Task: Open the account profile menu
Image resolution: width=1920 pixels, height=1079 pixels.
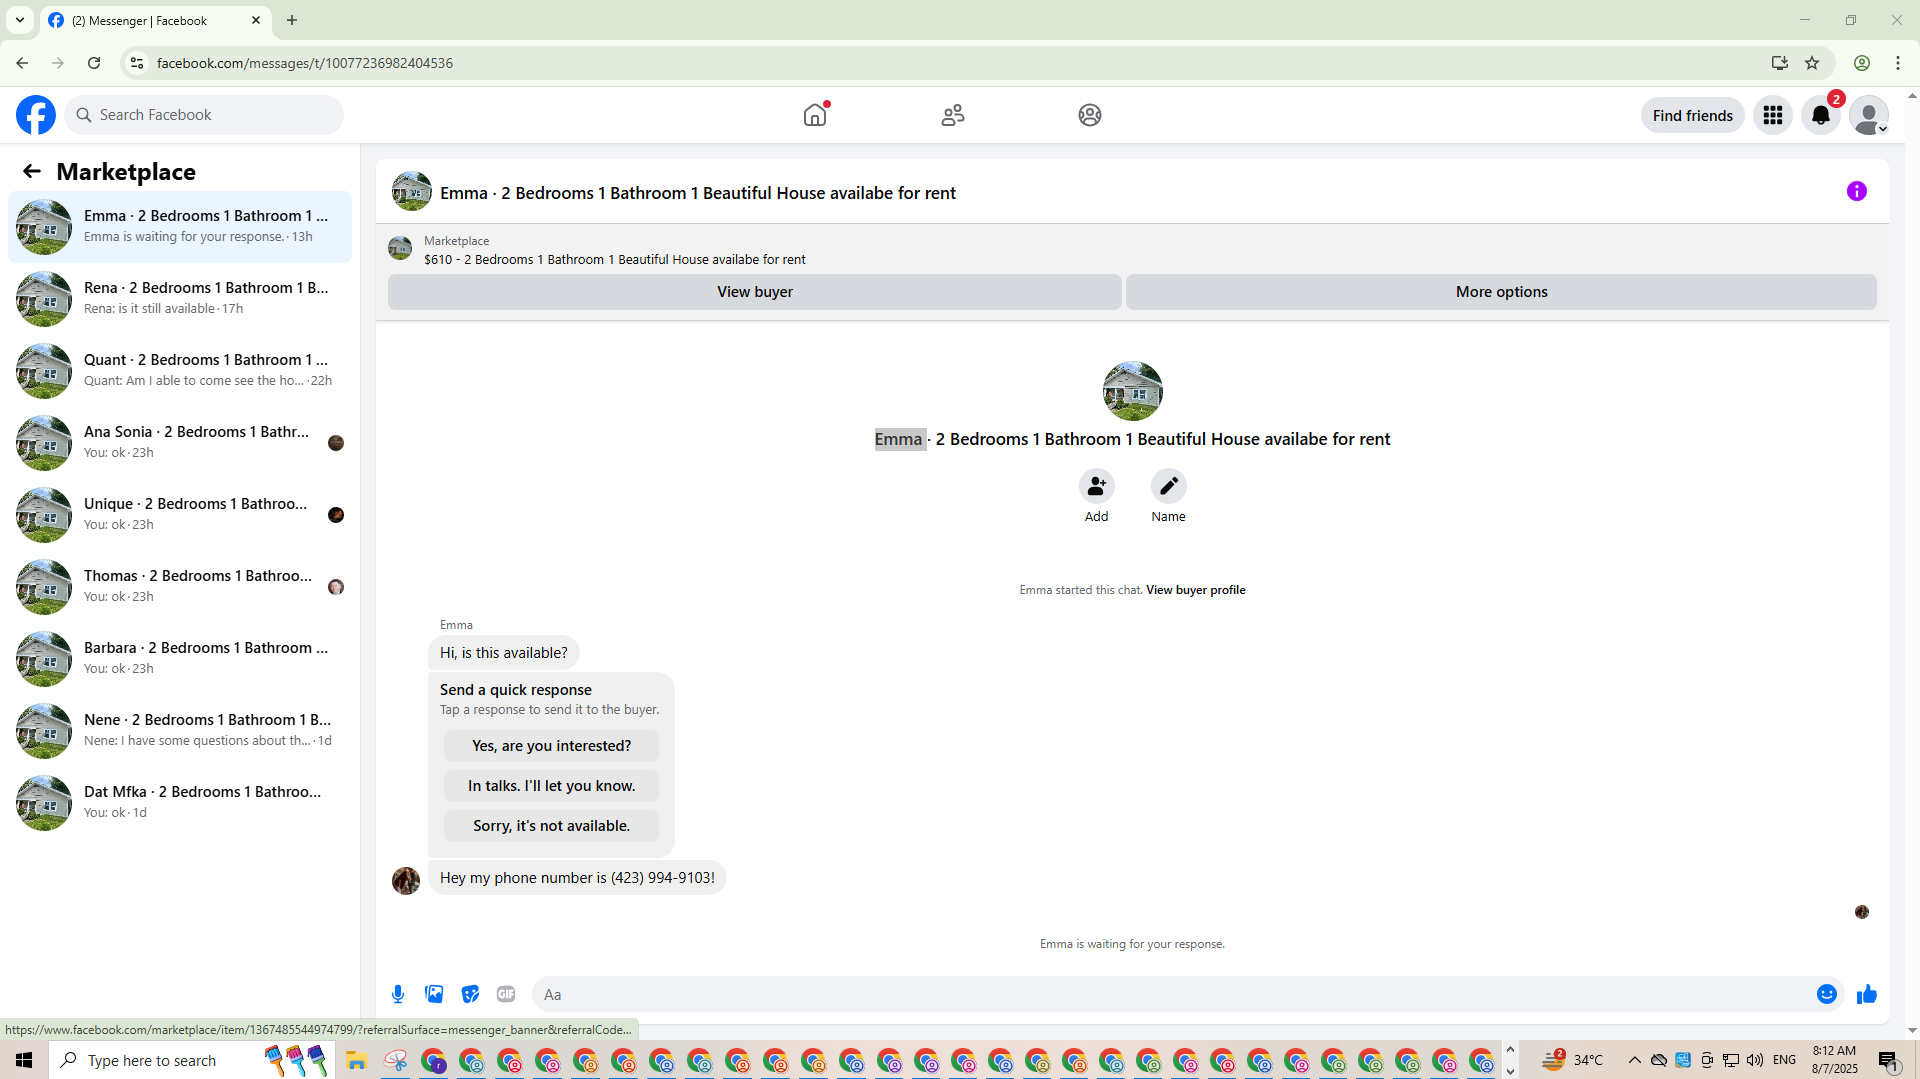Action: tap(1869, 115)
